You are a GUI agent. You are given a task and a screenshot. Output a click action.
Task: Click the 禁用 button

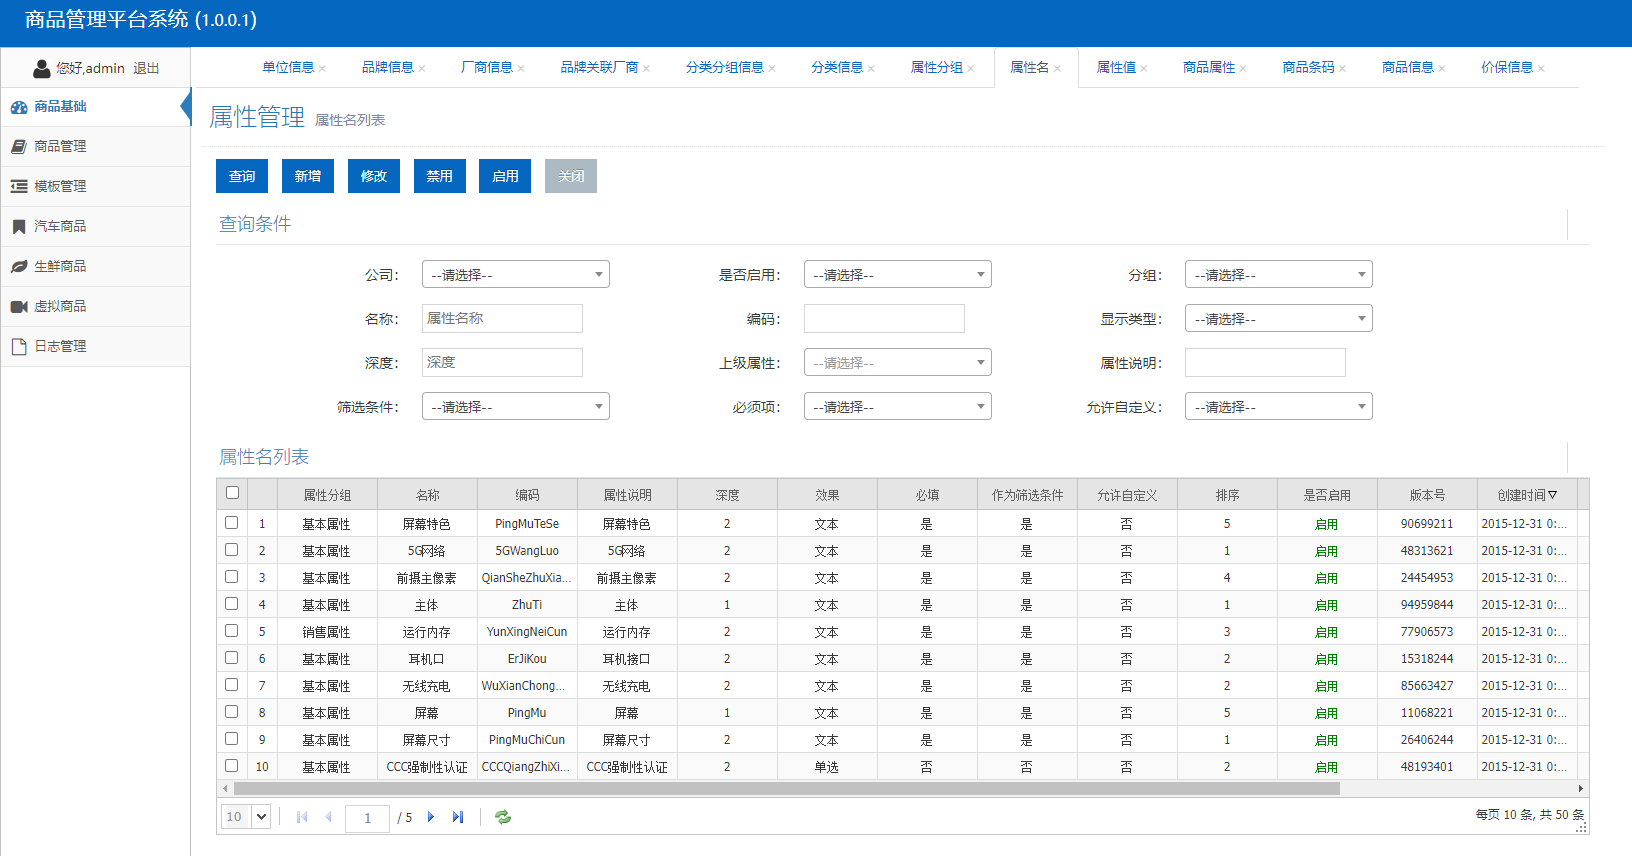point(440,176)
